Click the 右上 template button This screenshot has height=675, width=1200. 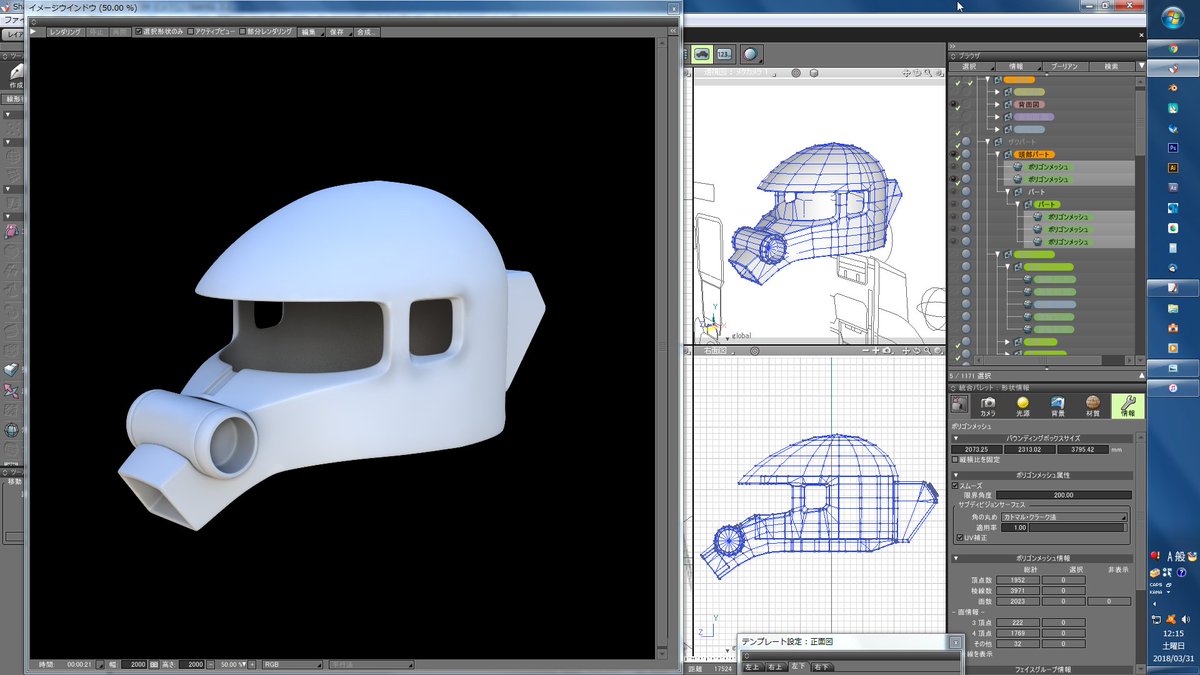777,667
